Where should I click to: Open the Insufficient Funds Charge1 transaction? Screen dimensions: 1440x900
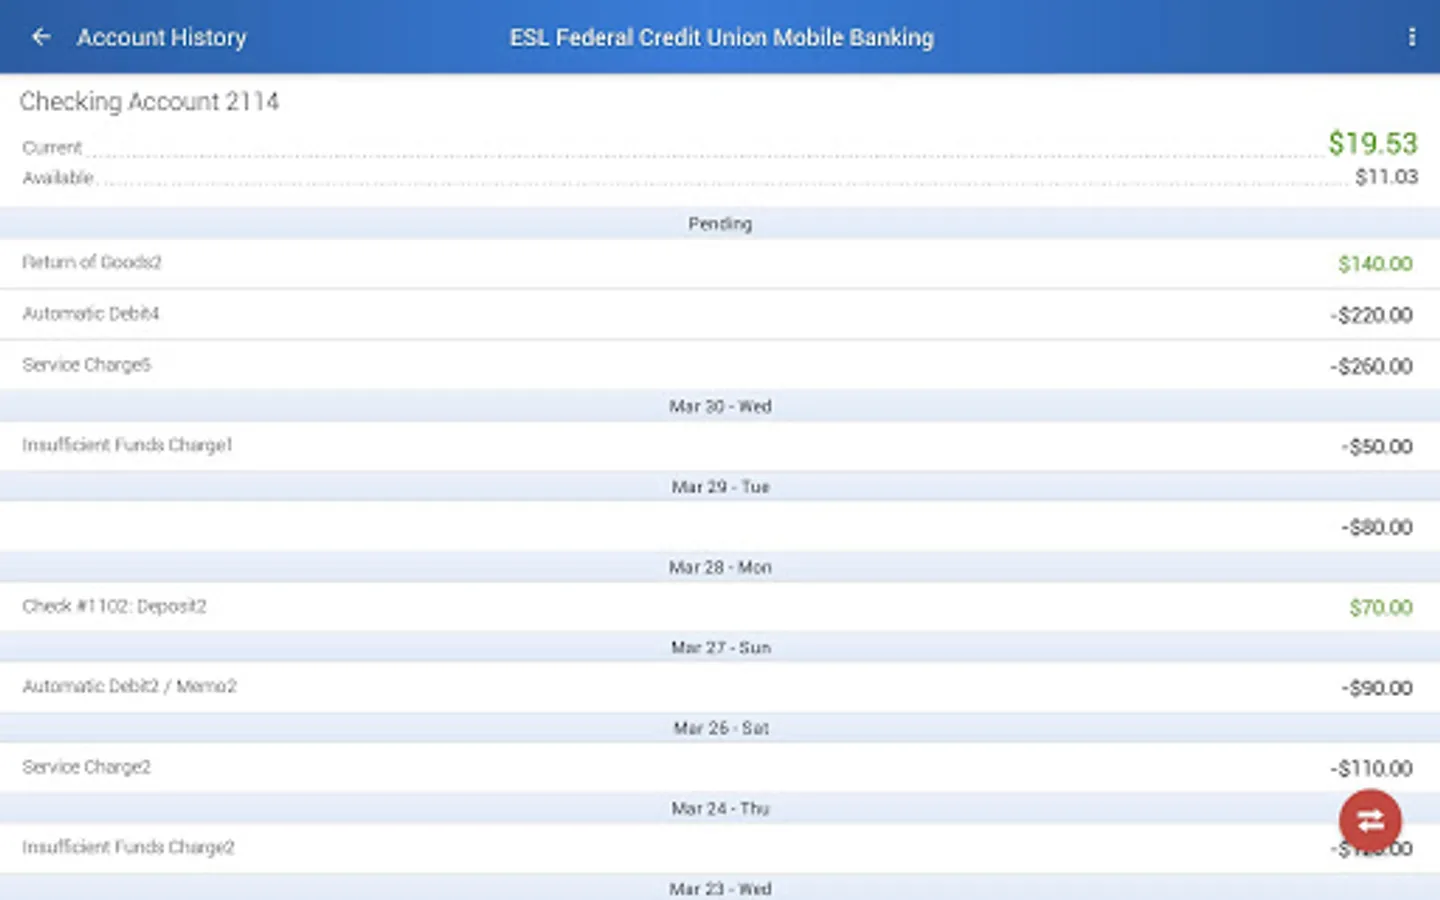(x=720, y=446)
